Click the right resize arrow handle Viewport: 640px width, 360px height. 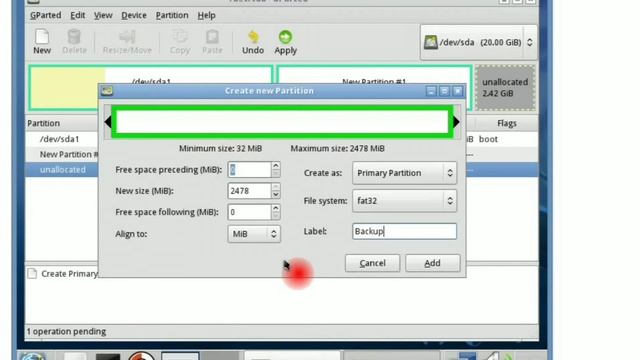pos(457,122)
